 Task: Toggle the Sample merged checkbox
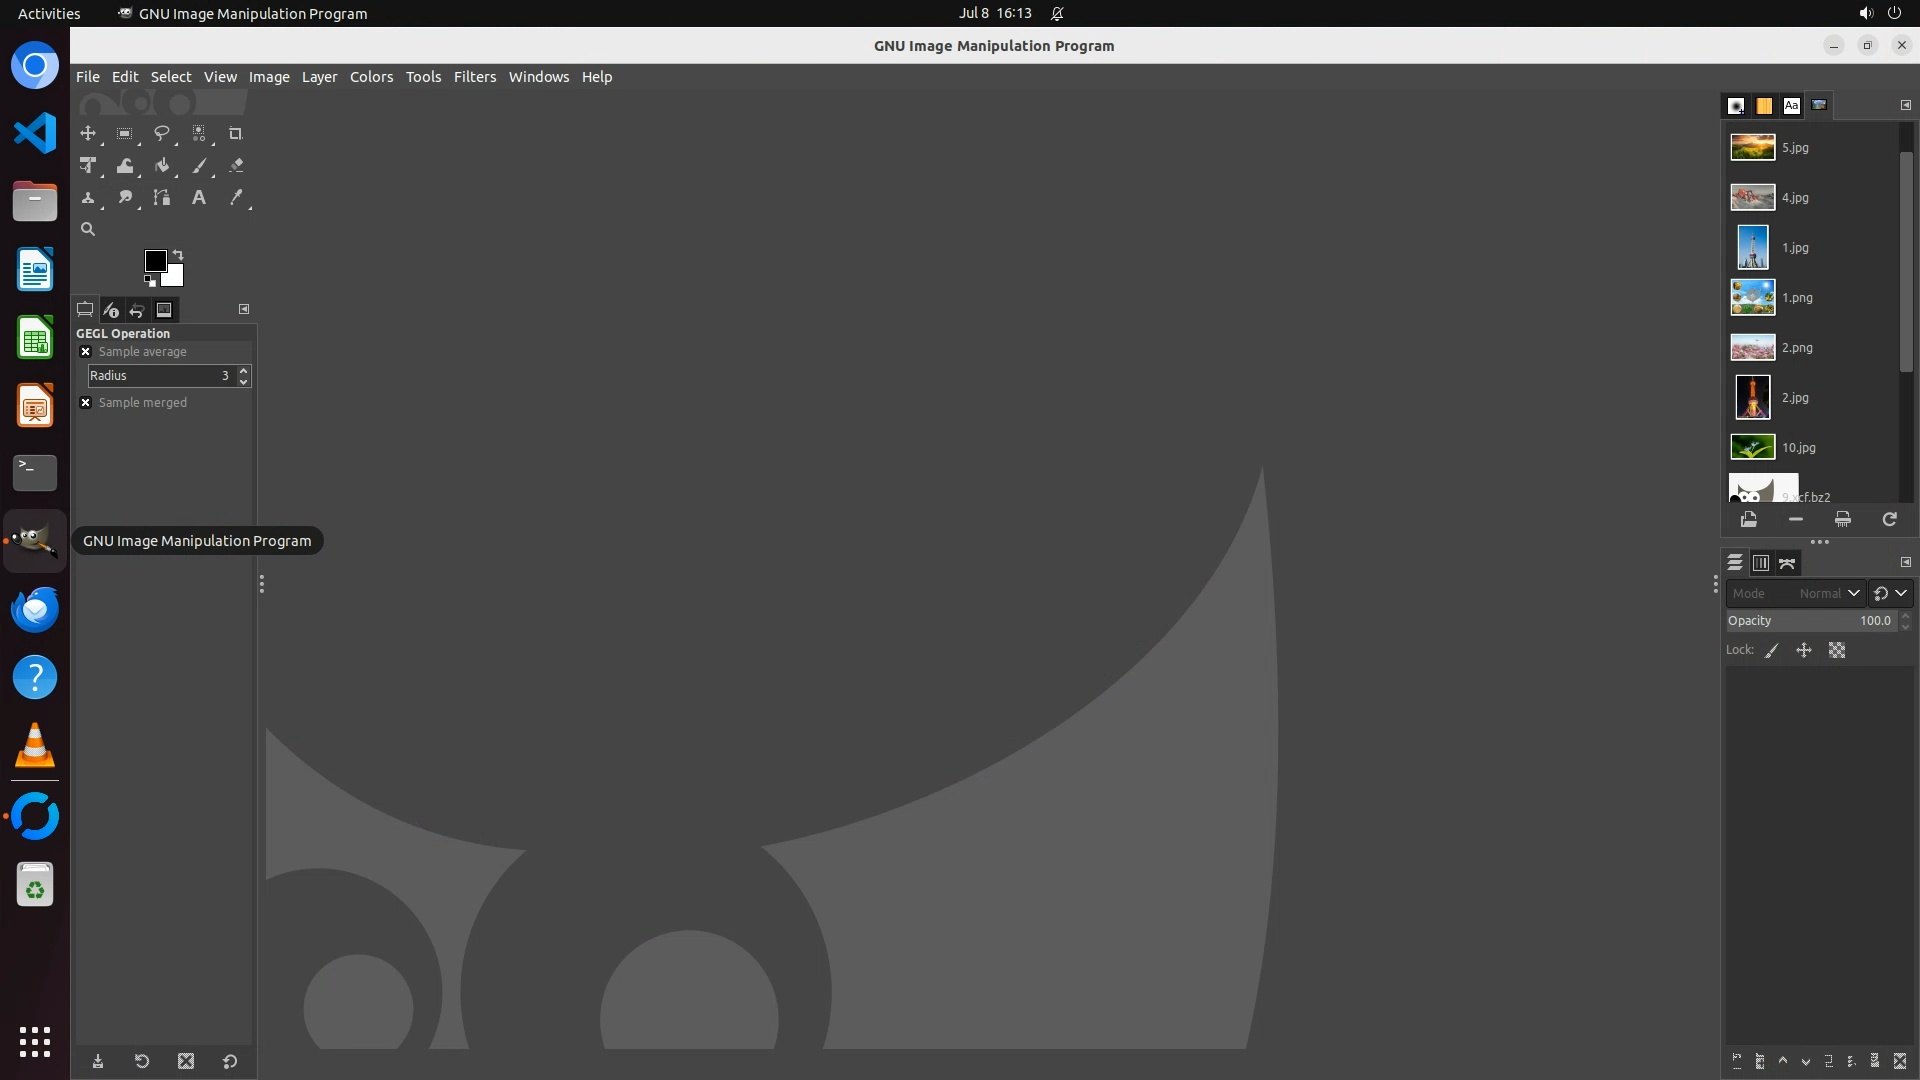click(86, 403)
